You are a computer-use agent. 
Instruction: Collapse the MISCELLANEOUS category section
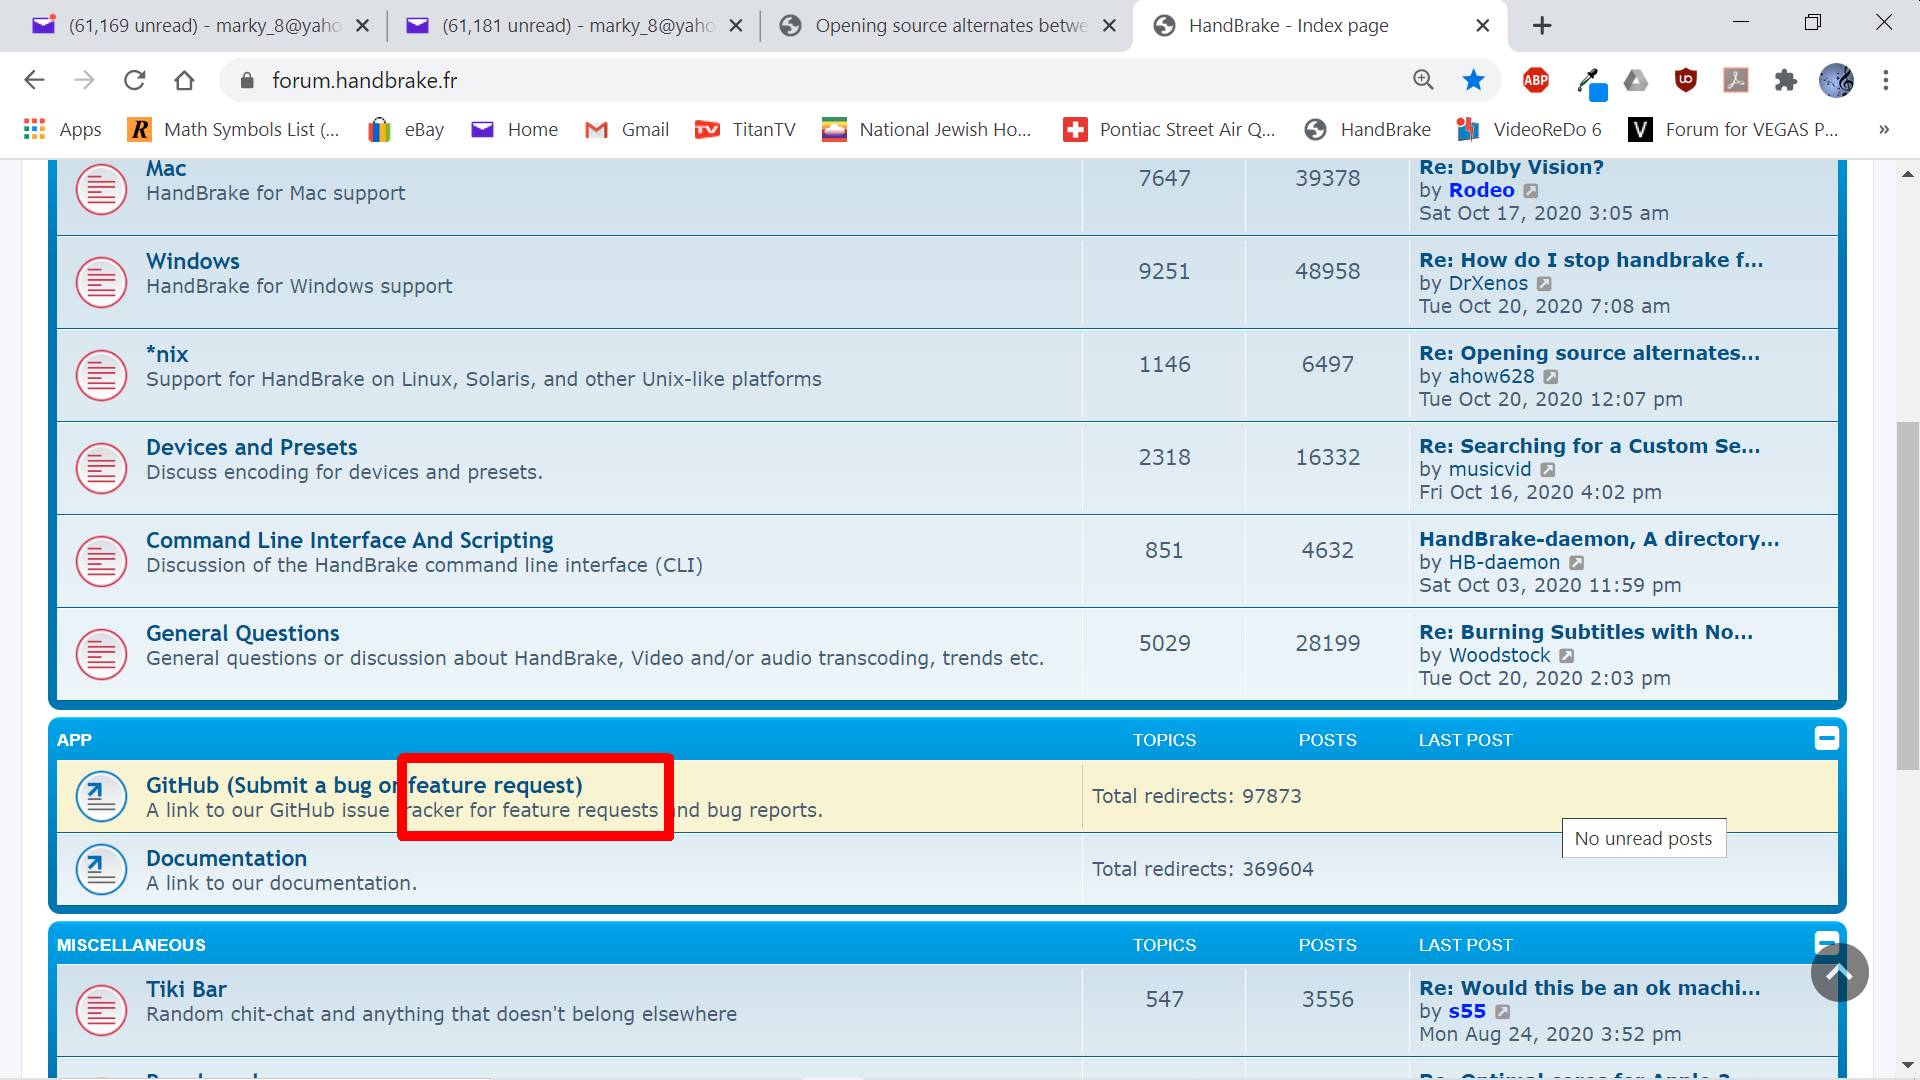click(1826, 941)
